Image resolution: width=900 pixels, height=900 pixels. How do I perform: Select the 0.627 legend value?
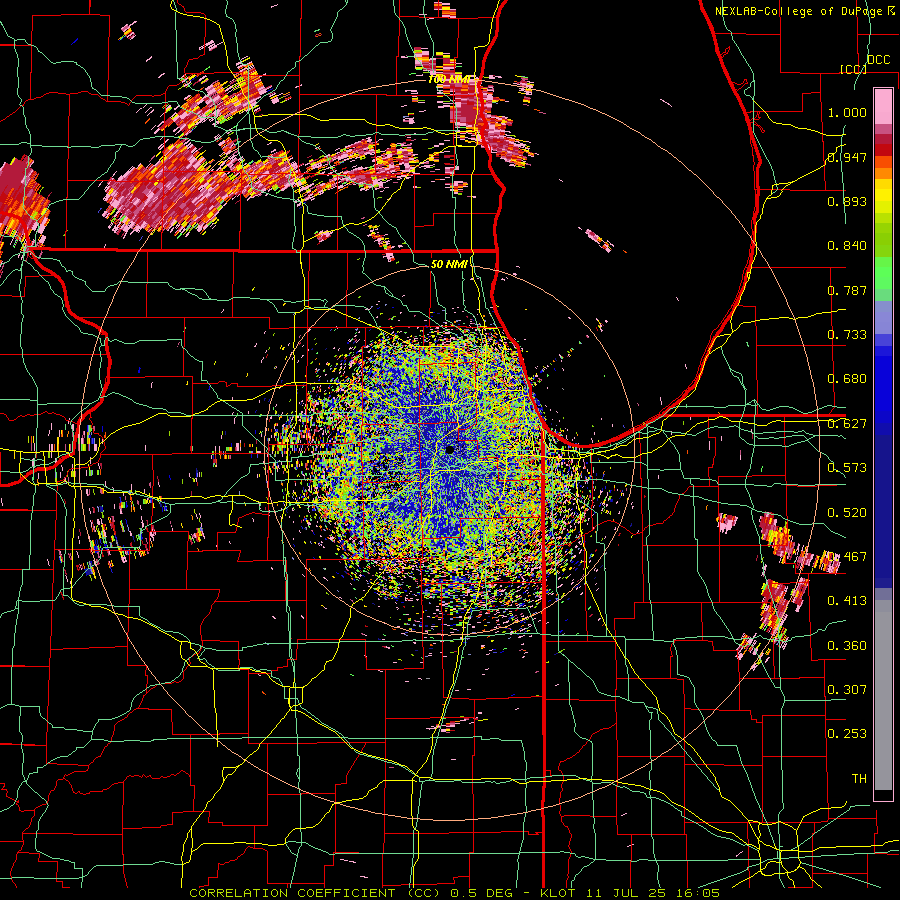click(x=847, y=424)
